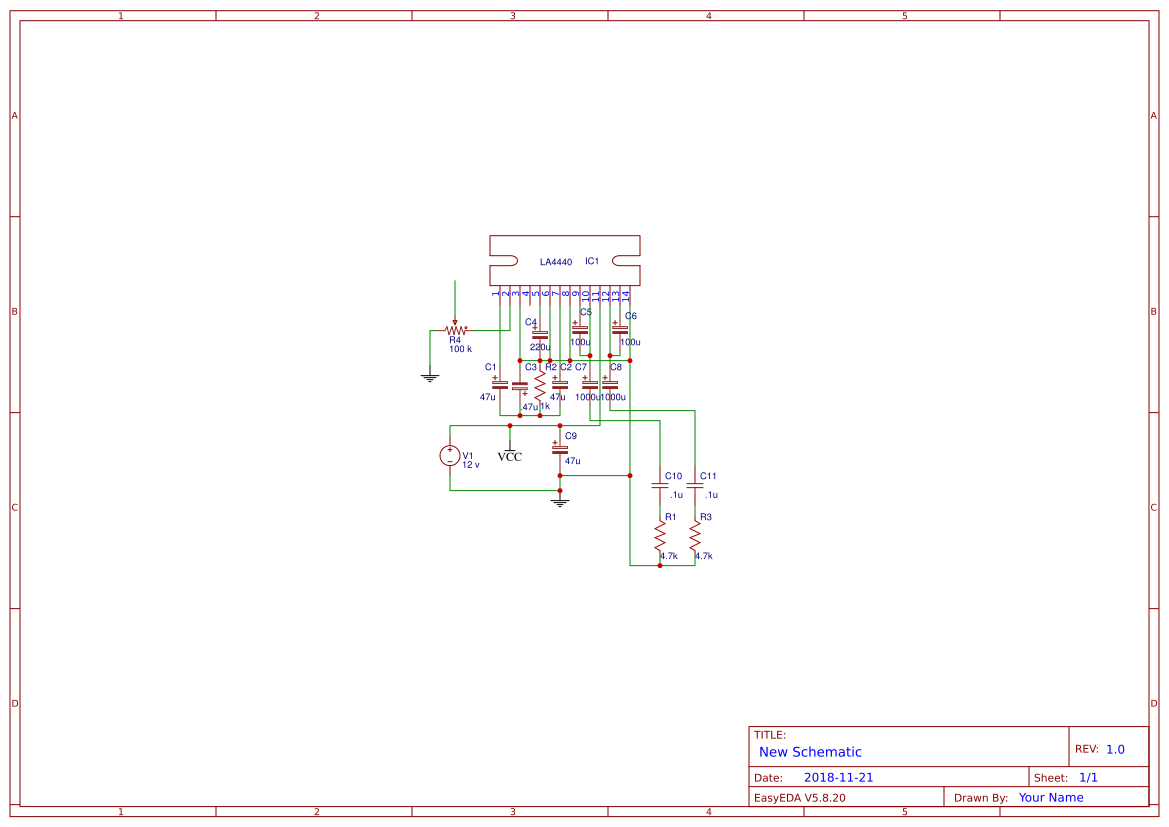Screen dimensions: 1169x827
Task: Click the C7 1000u capacitor
Action: (589, 385)
